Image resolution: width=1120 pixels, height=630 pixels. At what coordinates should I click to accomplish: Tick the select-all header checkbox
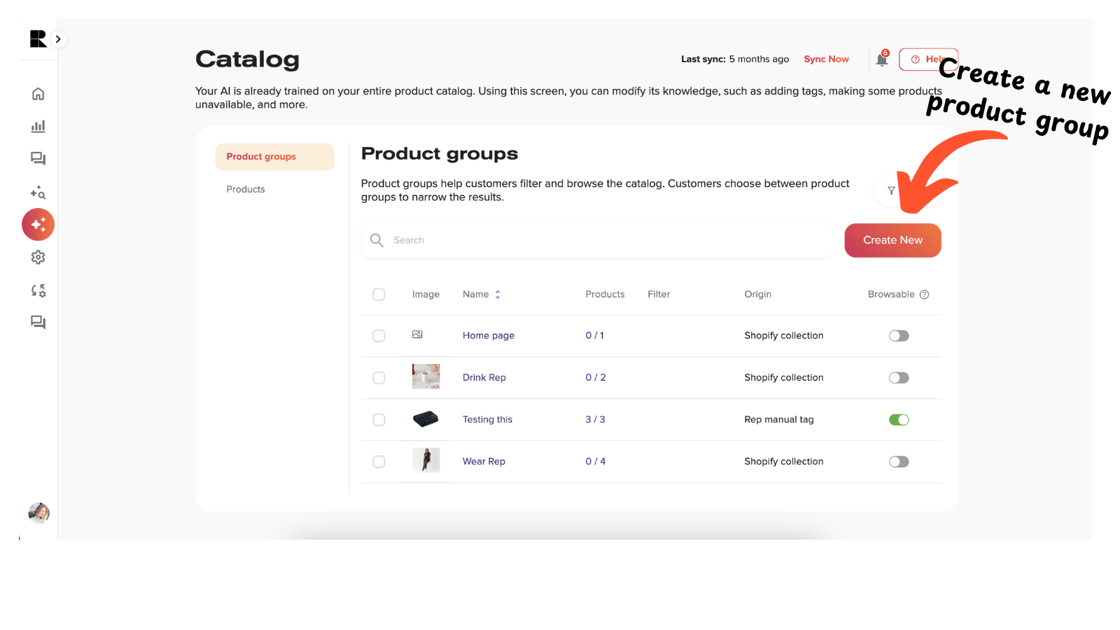pos(379,294)
